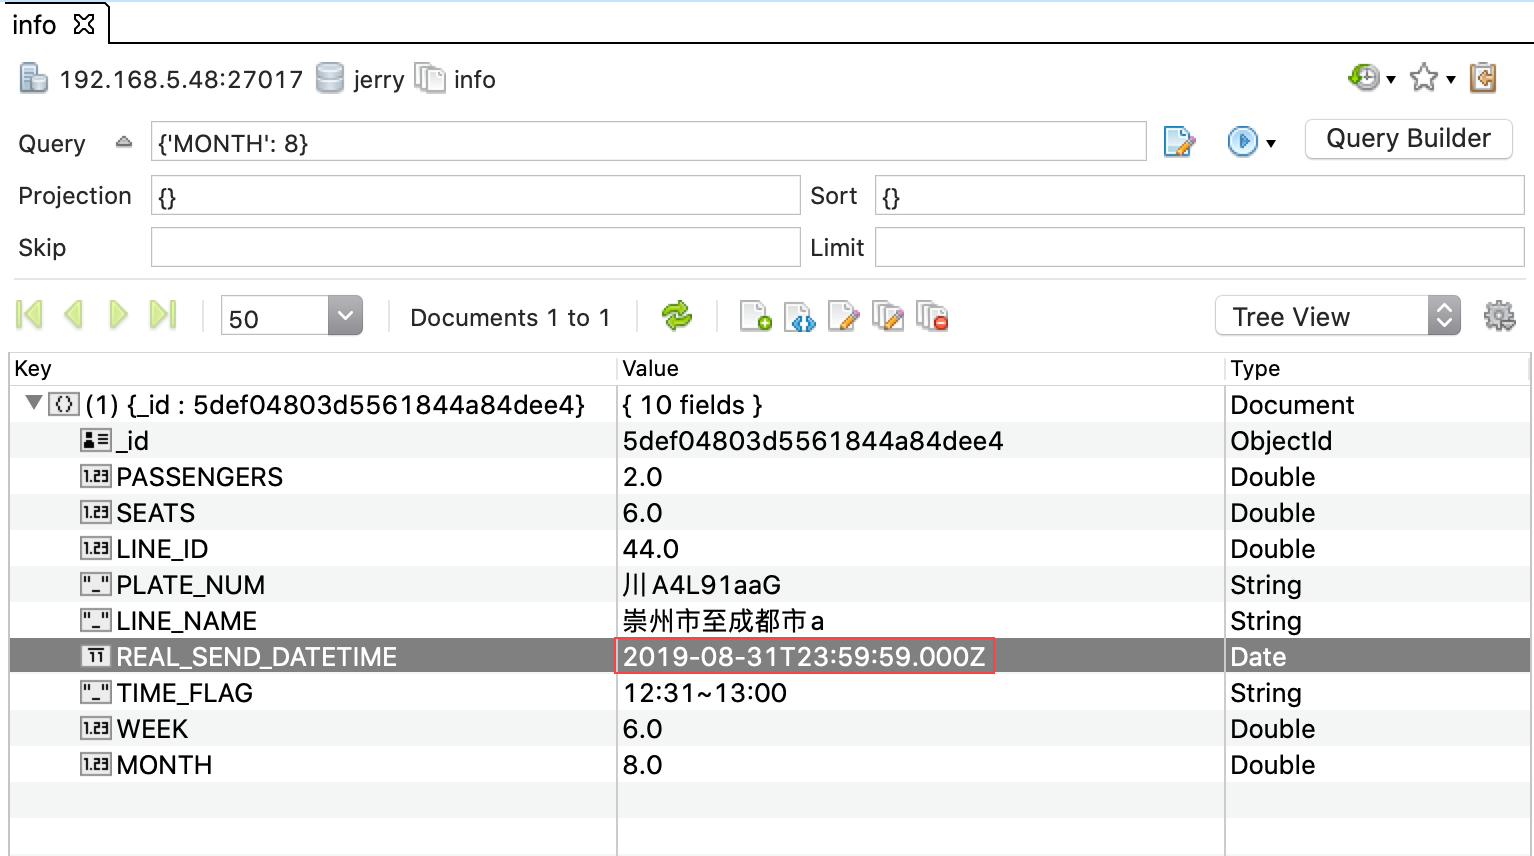Click the clipboard paste query icon
The width and height of the screenshot is (1534, 856).
coord(1483,77)
